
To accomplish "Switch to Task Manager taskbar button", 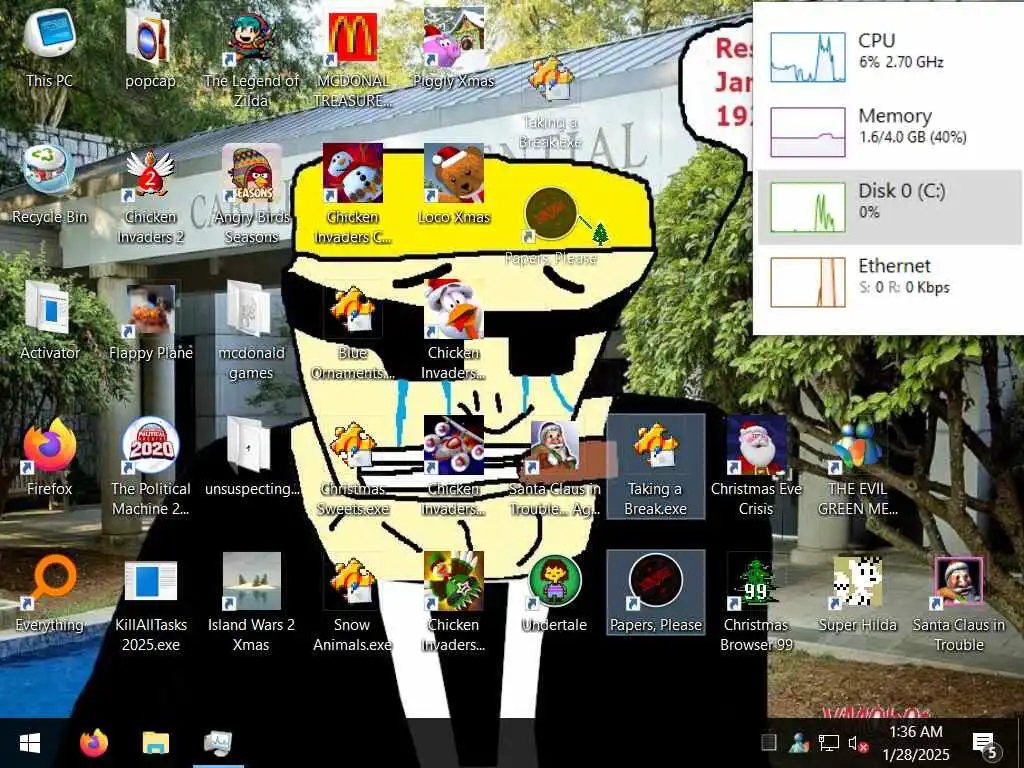I will tap(218, 743).
